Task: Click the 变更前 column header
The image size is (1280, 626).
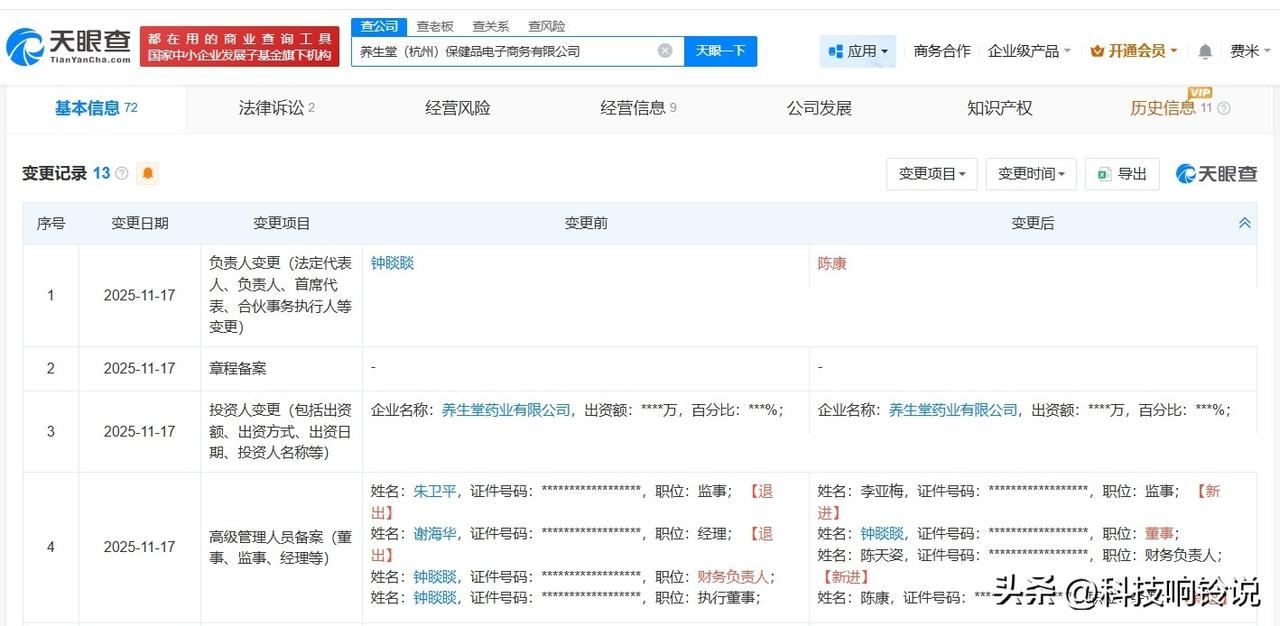Action: coord(586,223)
